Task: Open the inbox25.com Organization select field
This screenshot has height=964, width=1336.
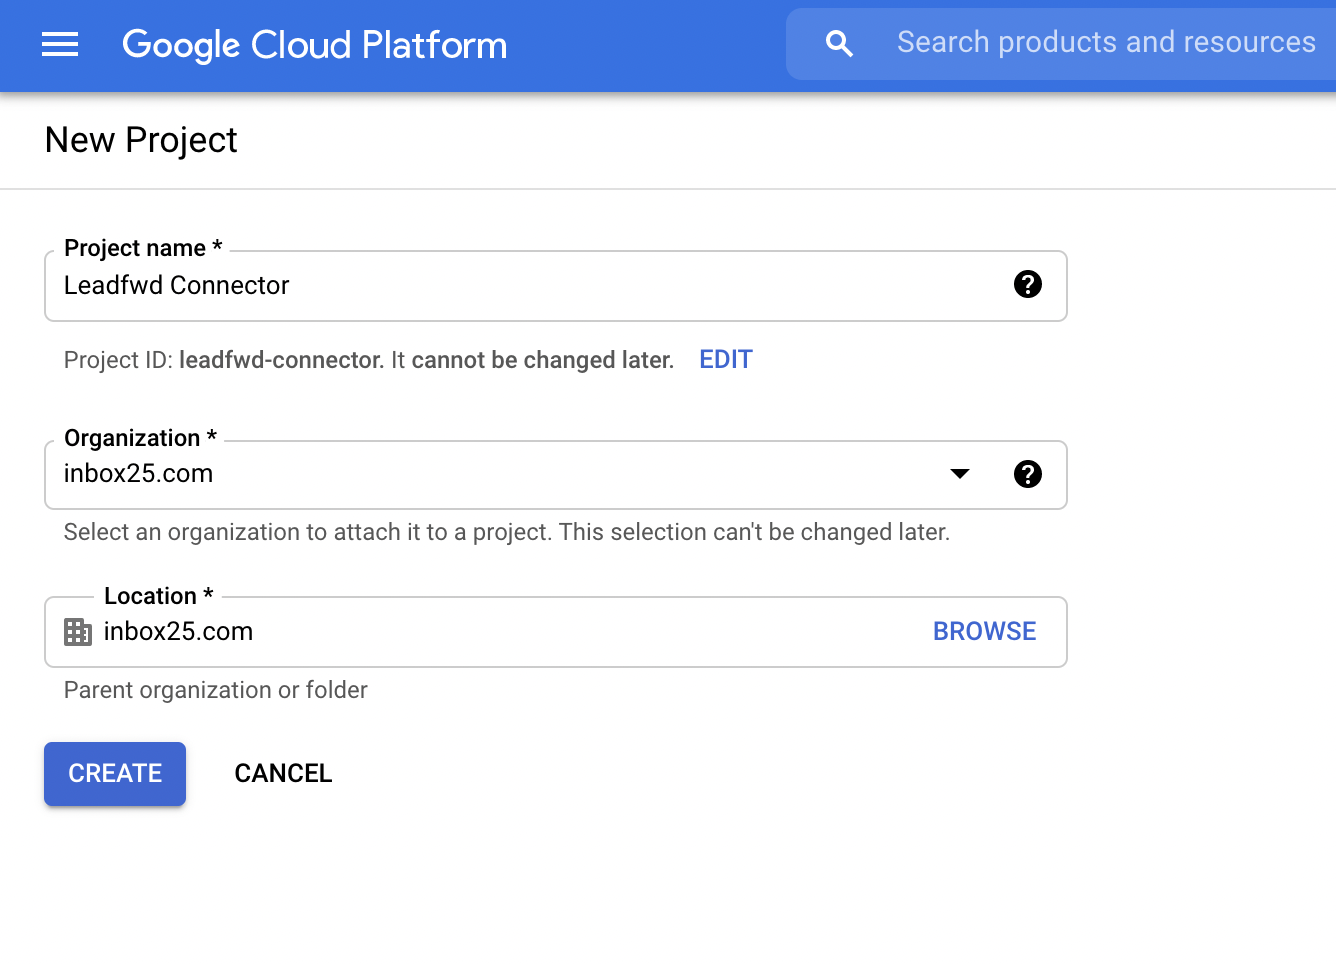Action: point(556,475)
